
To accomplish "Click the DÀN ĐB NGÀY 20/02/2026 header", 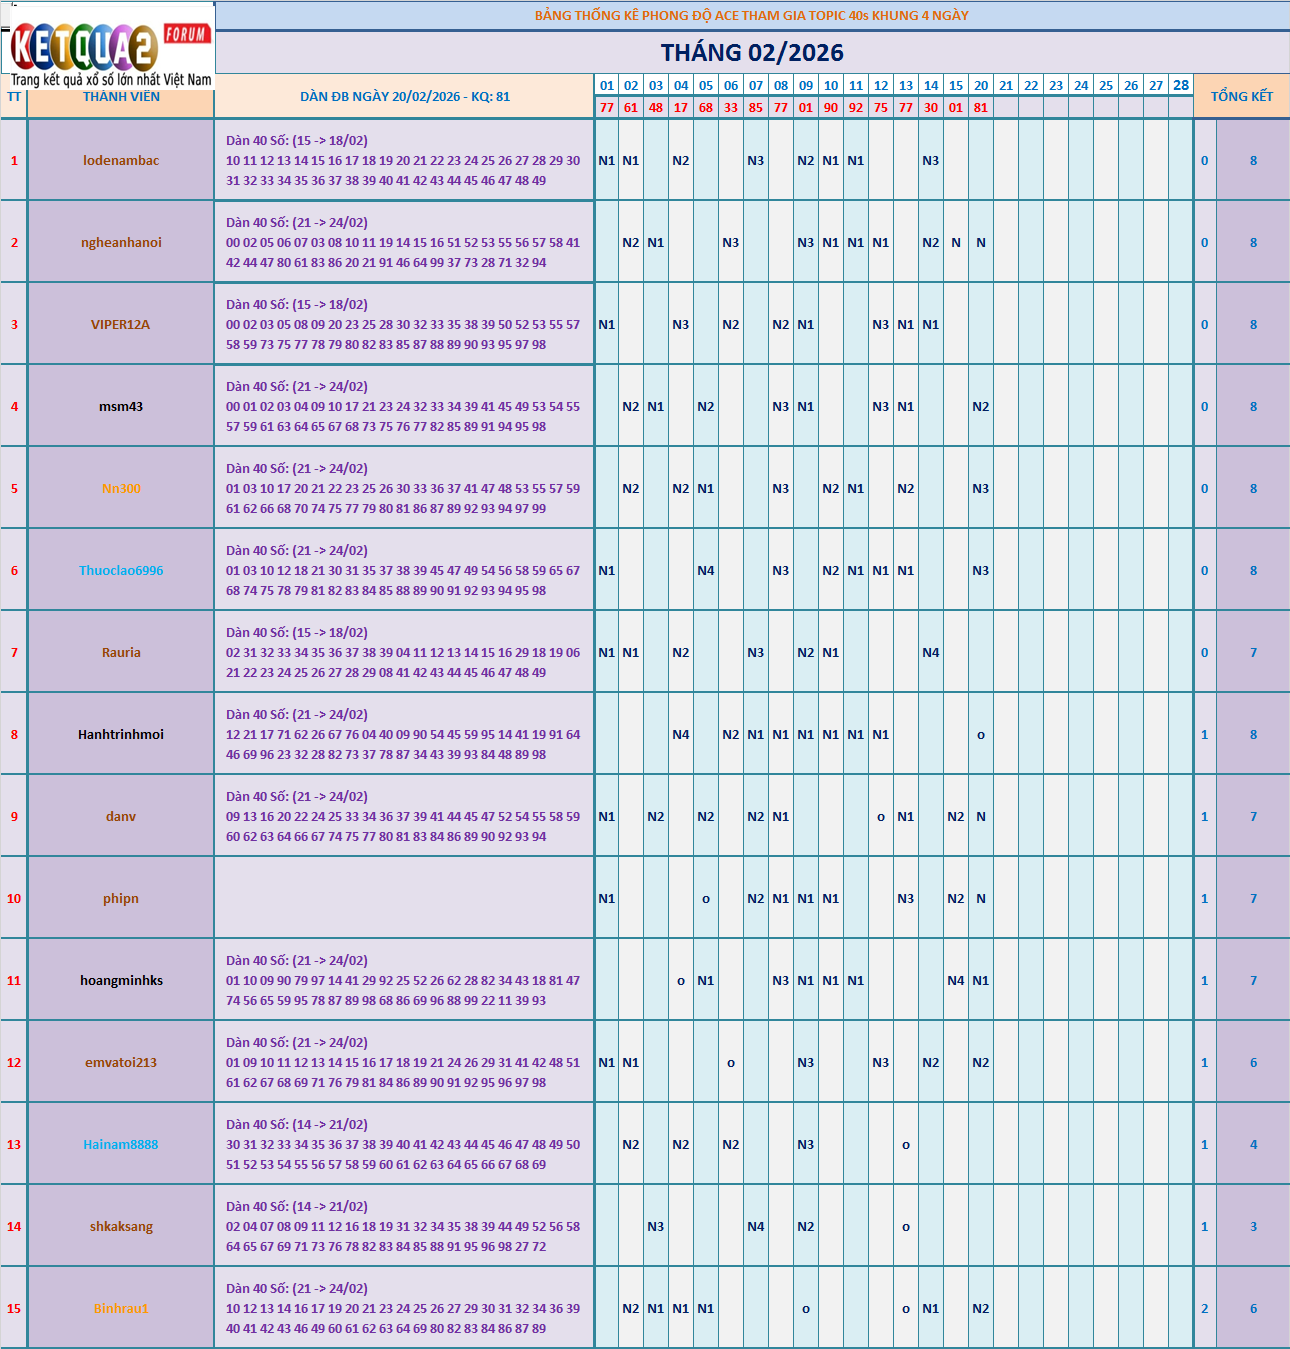I will coord(405,97).
